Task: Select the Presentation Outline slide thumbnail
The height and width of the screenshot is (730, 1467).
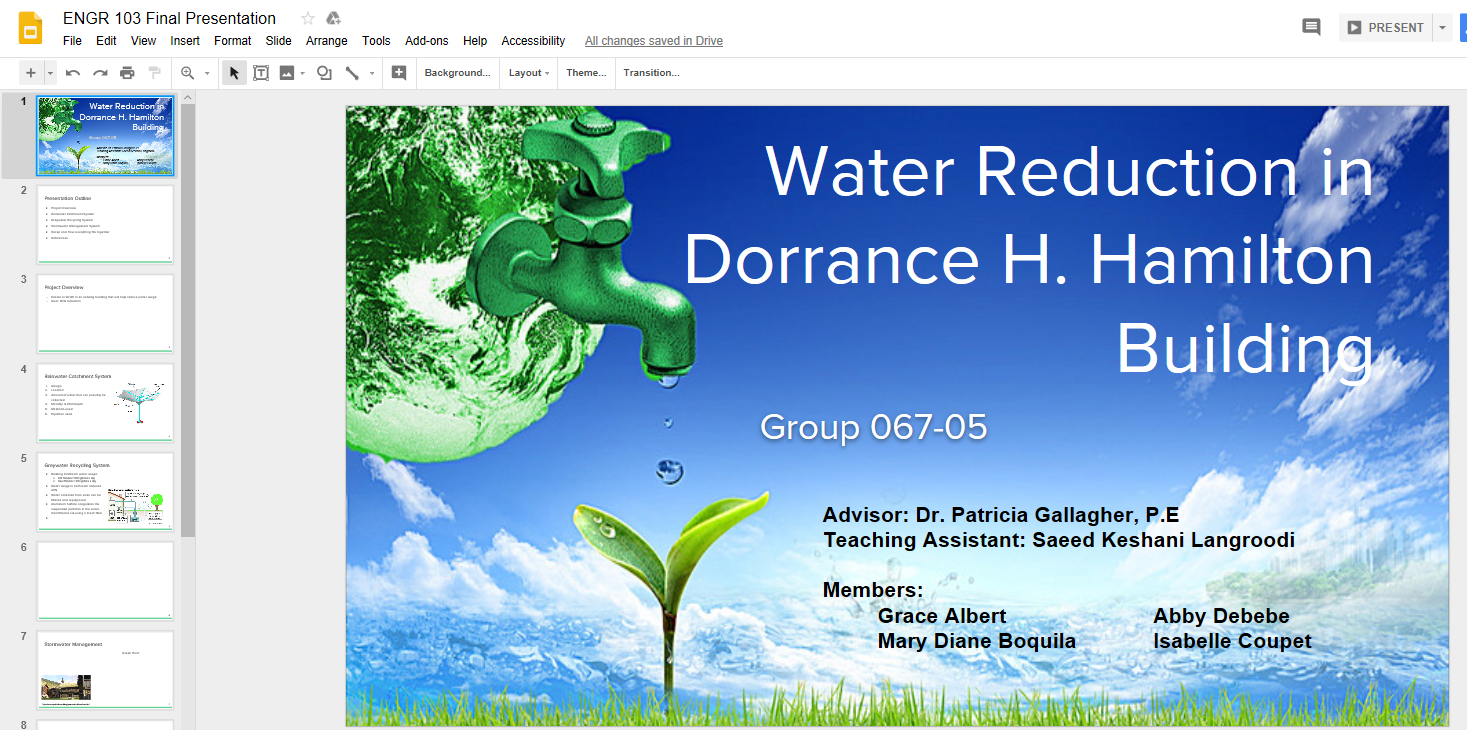Action: tap(105, 225)
